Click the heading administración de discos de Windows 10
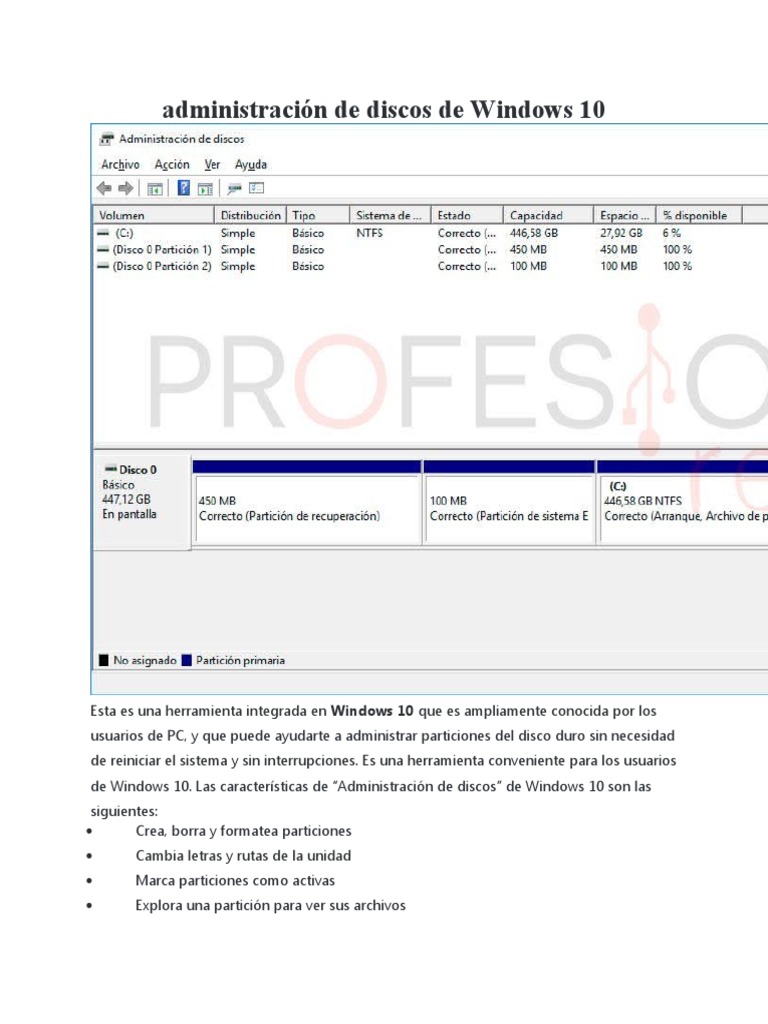 (x=383, y=109)
